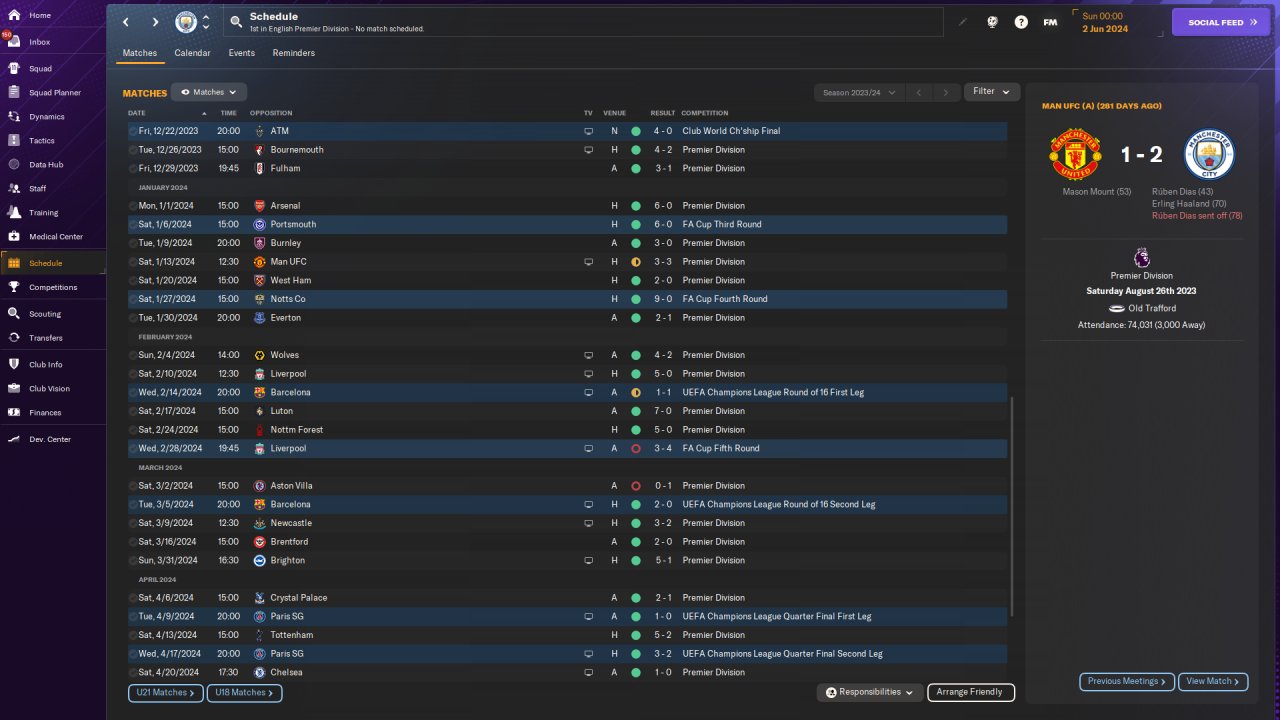The width and height of the screenshot is (1280, 720).
Task: Open the Medical Center
Action: 53,237
